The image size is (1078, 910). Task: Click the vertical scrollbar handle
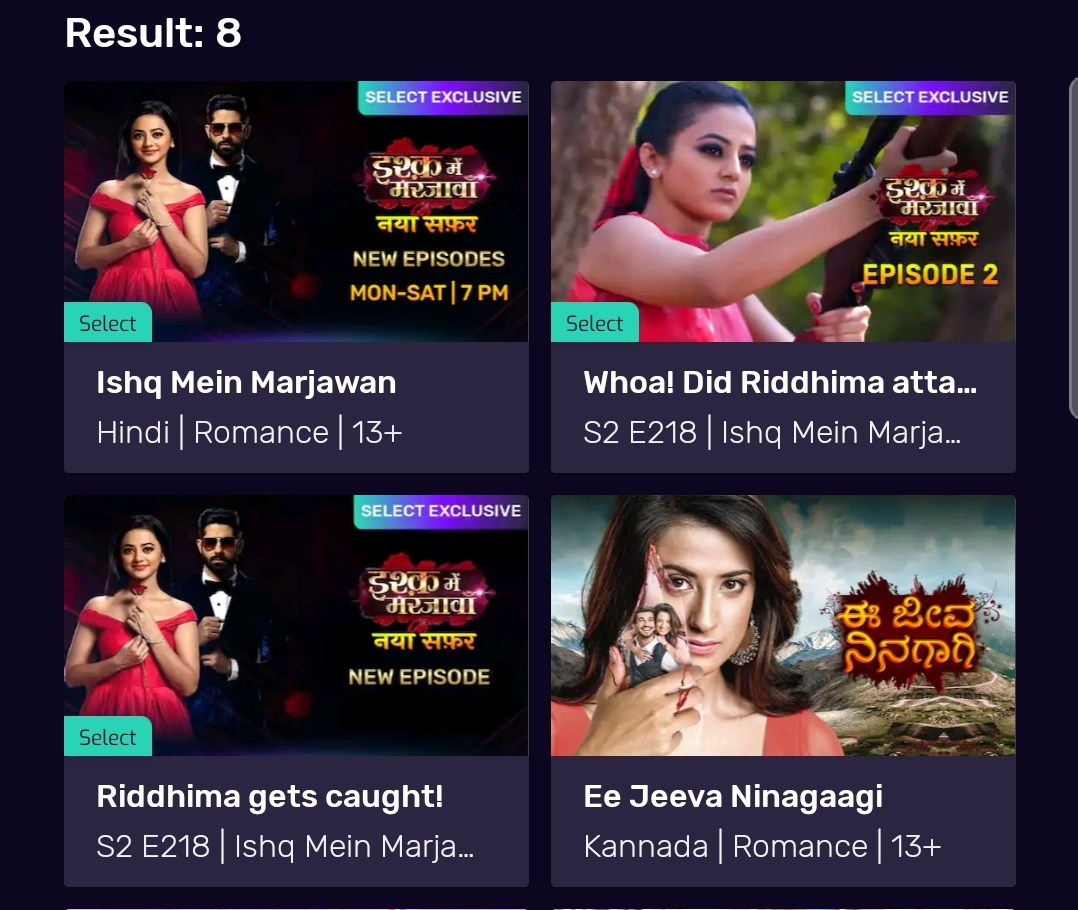1073,247
